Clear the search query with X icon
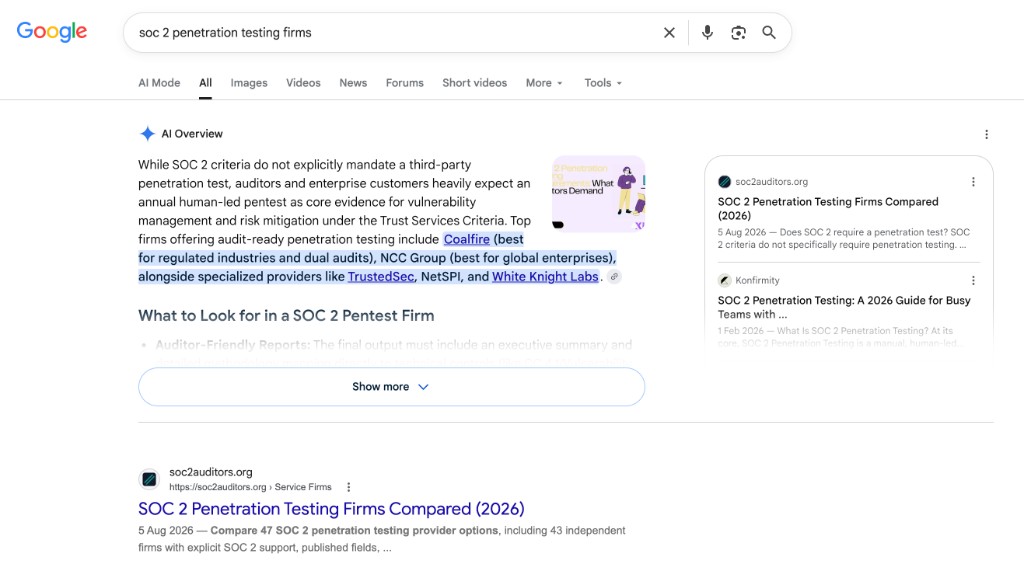This screenshot has height=578, width=1024. point(669,33)
